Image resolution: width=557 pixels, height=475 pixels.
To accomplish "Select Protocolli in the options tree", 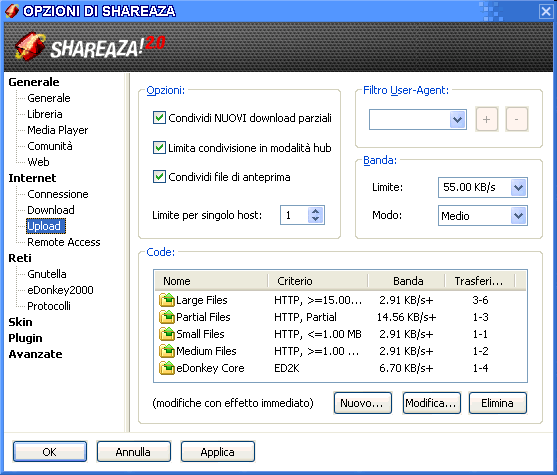I will [49, 306].
